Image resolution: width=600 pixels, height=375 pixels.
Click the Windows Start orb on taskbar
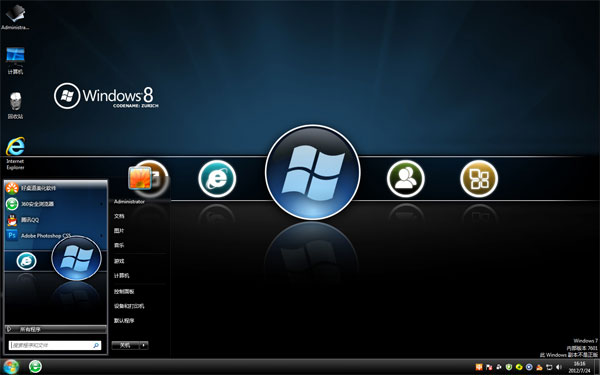pos(11,367)
